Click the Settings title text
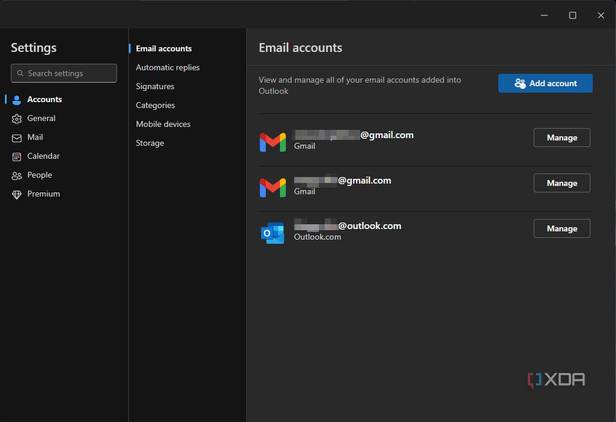 click(33, 48)
